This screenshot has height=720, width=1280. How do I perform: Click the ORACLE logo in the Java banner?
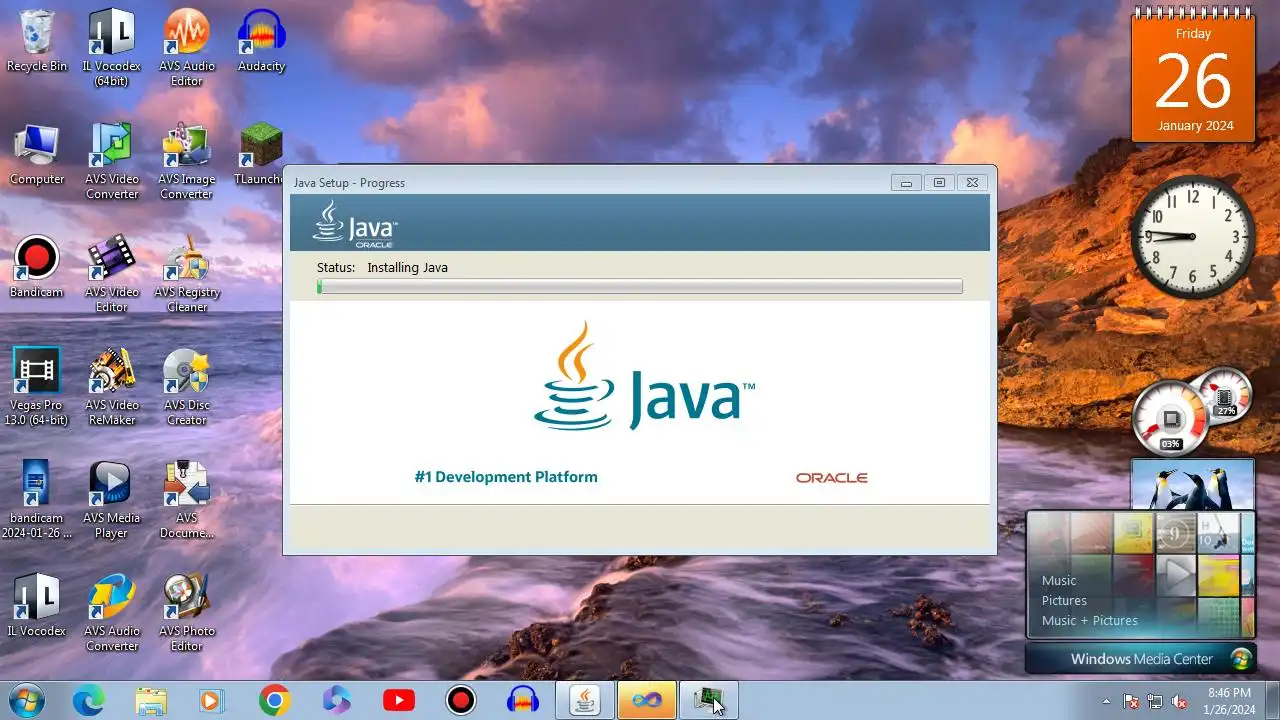pyautogui.click(x=831, y=478)
